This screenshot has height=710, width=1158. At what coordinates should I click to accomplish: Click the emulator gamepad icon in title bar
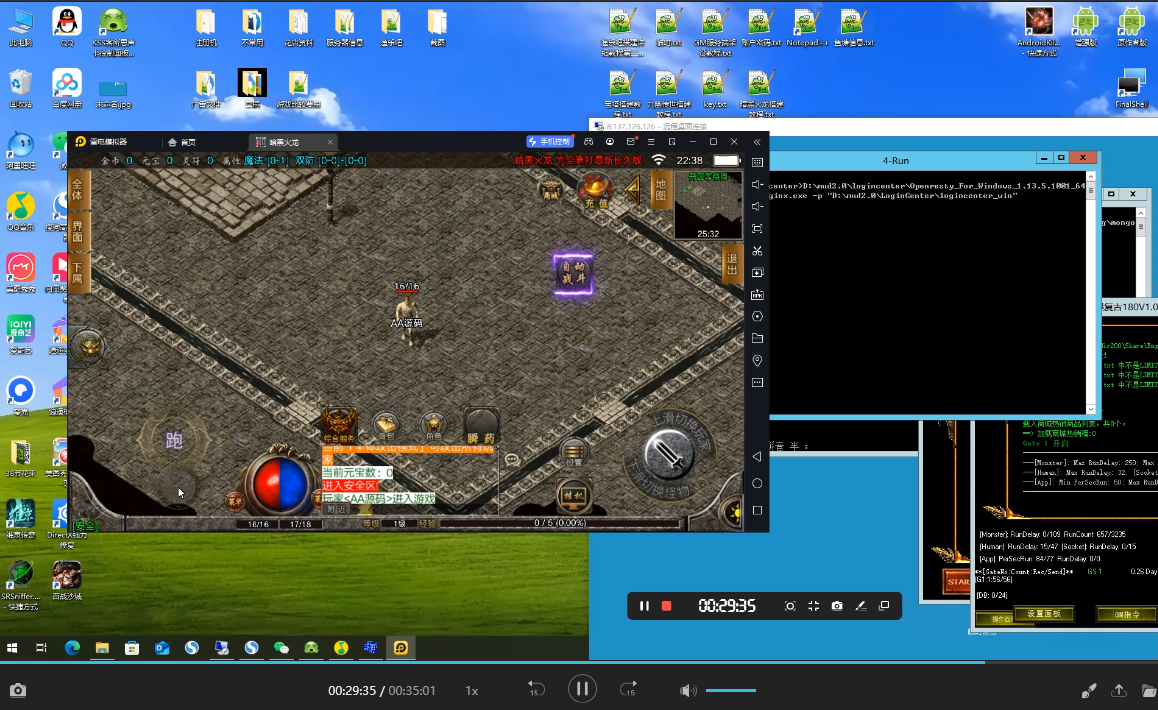coord(589,141)
